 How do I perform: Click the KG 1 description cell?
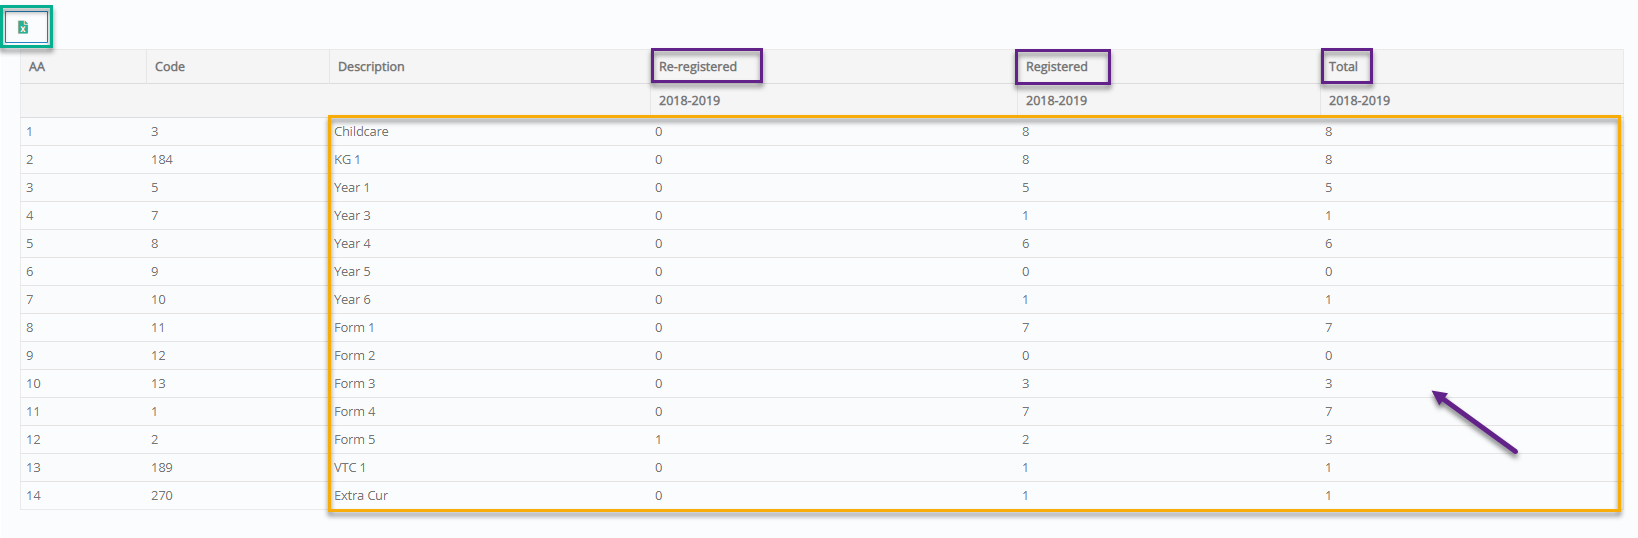(x=347, y=160)
